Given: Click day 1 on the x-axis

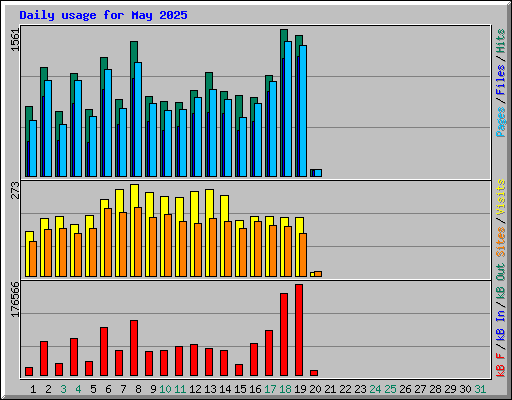Looking at the screenshot, I should (x=33, y=389).
